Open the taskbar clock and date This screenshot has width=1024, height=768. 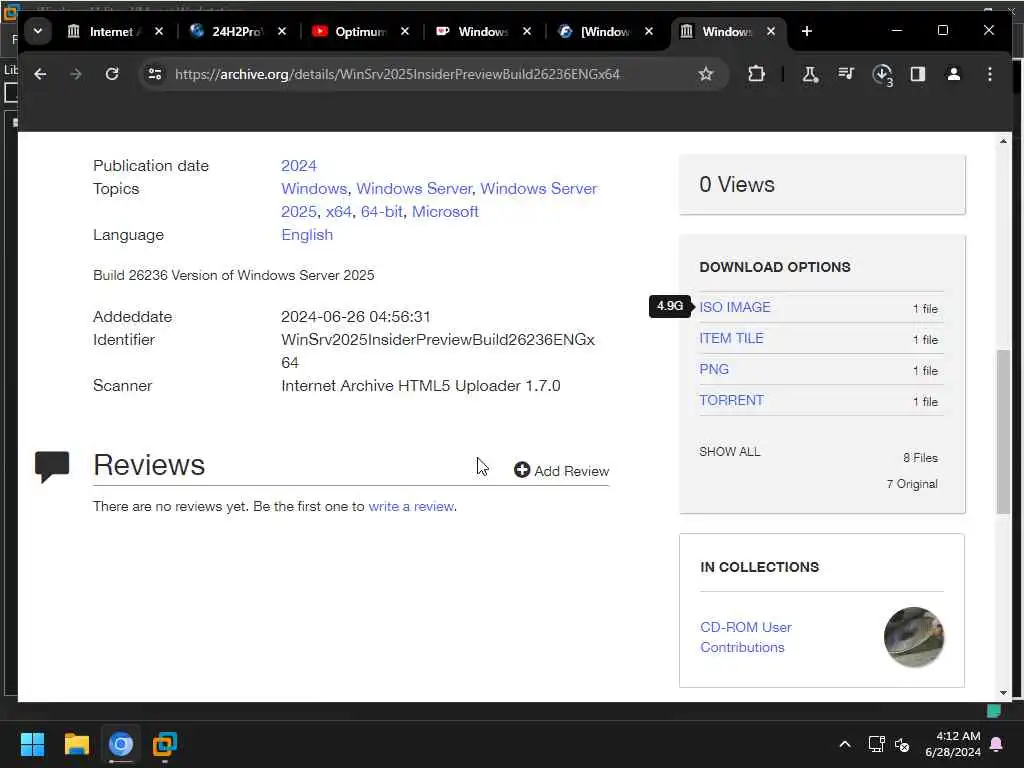click(953, 744)
